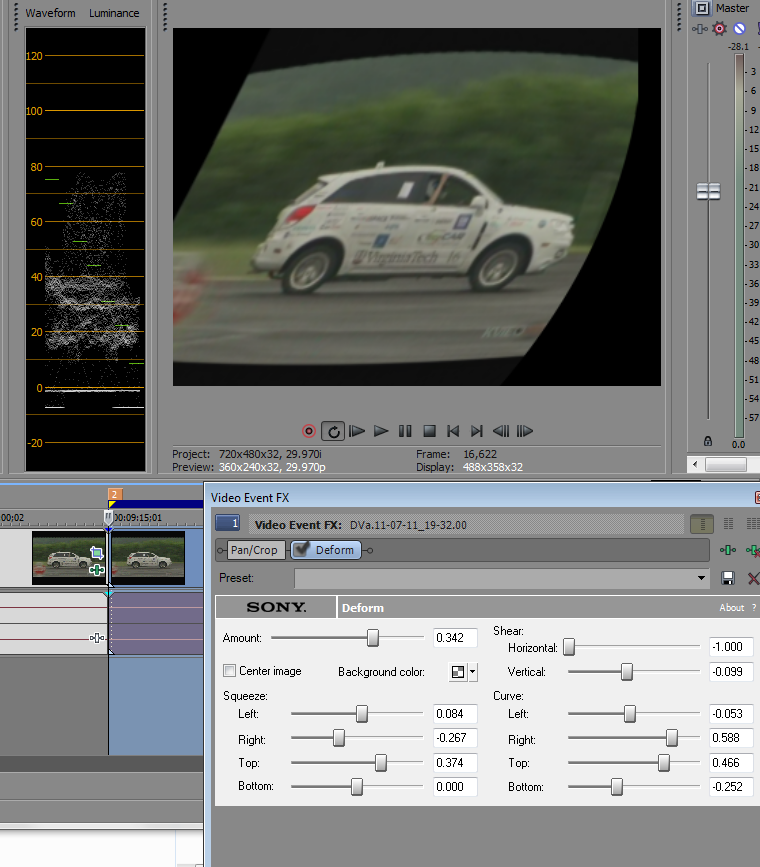Toggle the Deform effect checkbox in chain
Image resolution: width=760 pixels, height=867 pixels.
coord(301,549)
